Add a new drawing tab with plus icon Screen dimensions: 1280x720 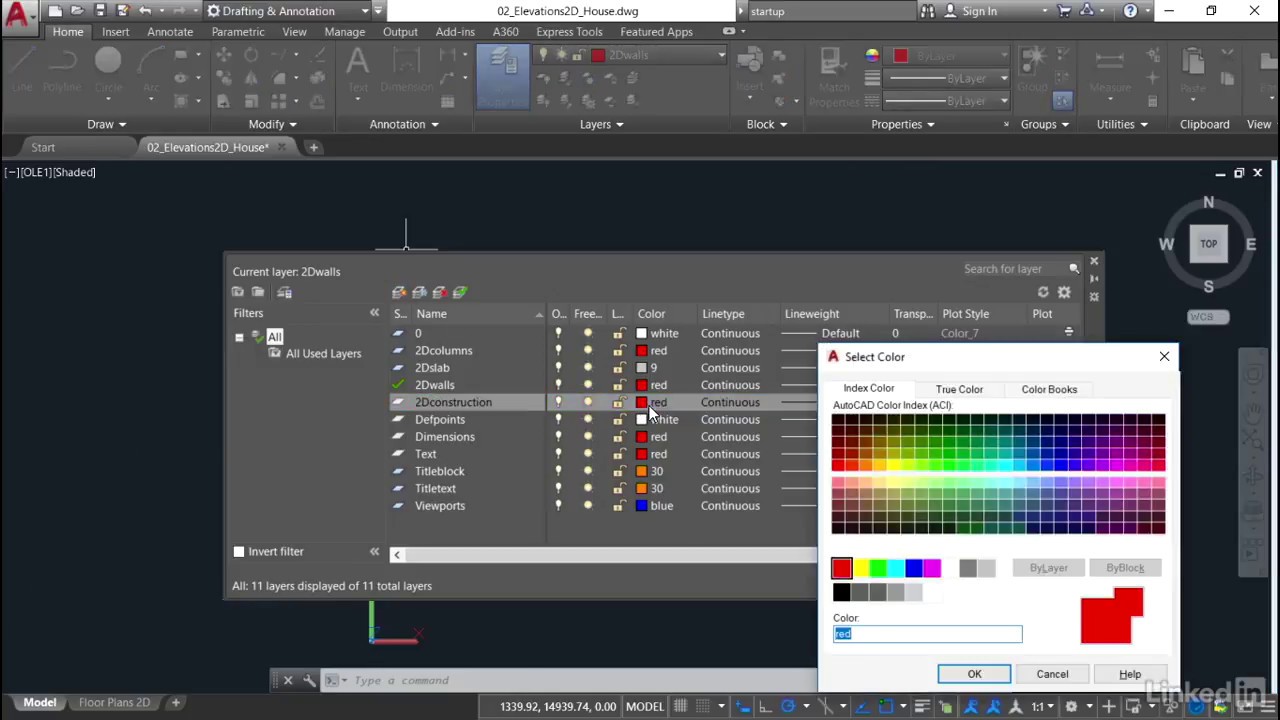coord(313,147)
